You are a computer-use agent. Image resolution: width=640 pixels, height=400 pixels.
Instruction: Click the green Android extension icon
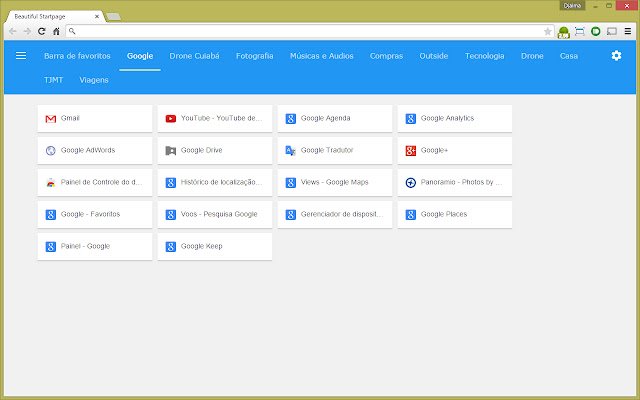click(x=564, y=32)
